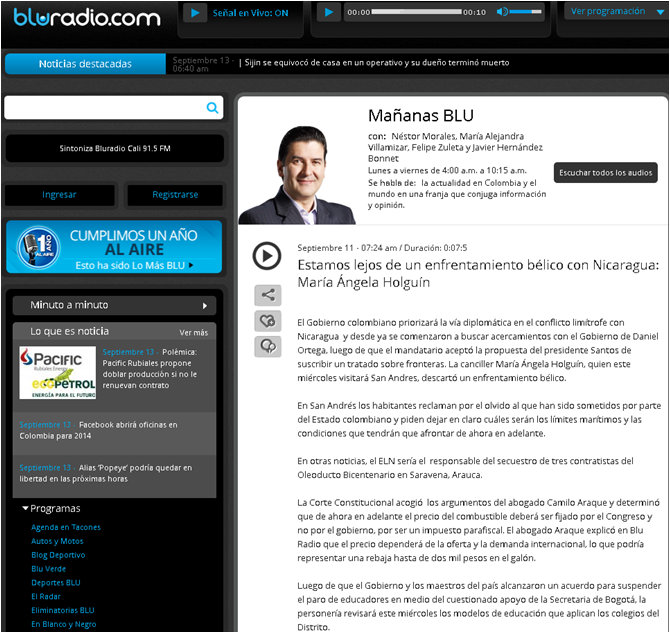Image resolution: width=670 pixels, height=633 pixels.
Task: Open the Estamos lejos de un enfrentamiento headline
Action: coord(478,274)
